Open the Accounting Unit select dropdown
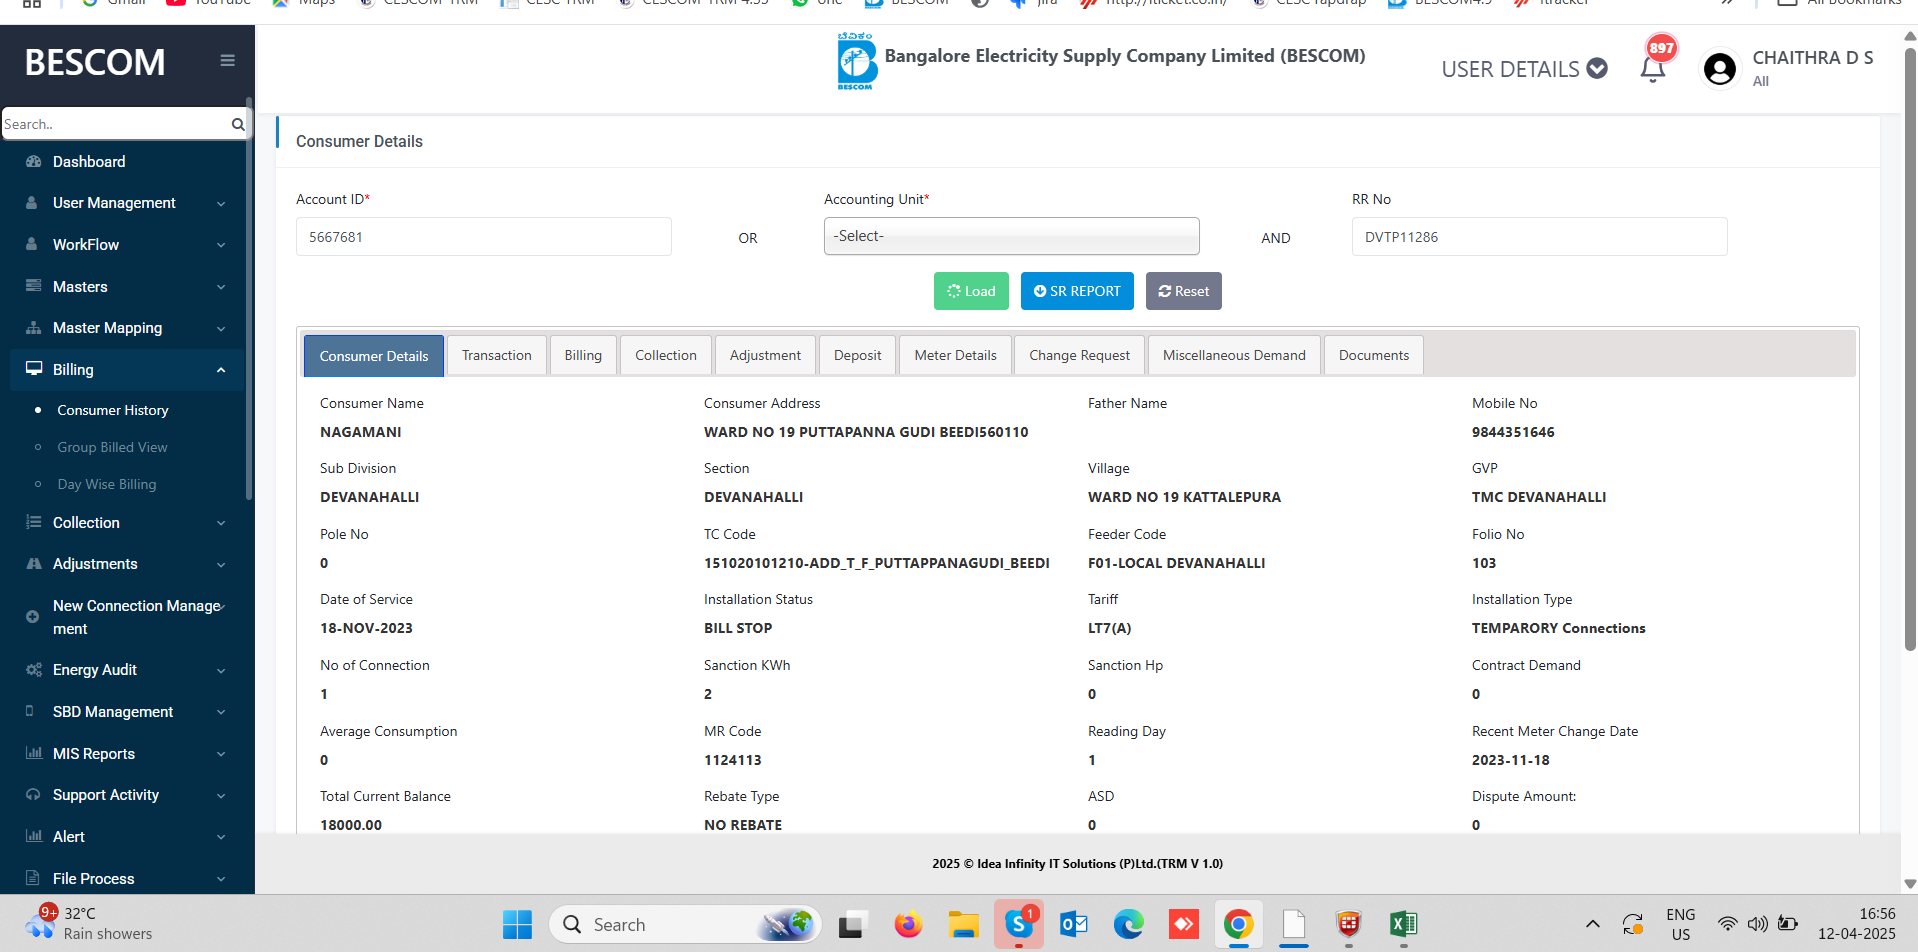Viewport: 1918px width, 952px height. [1011, 236]
